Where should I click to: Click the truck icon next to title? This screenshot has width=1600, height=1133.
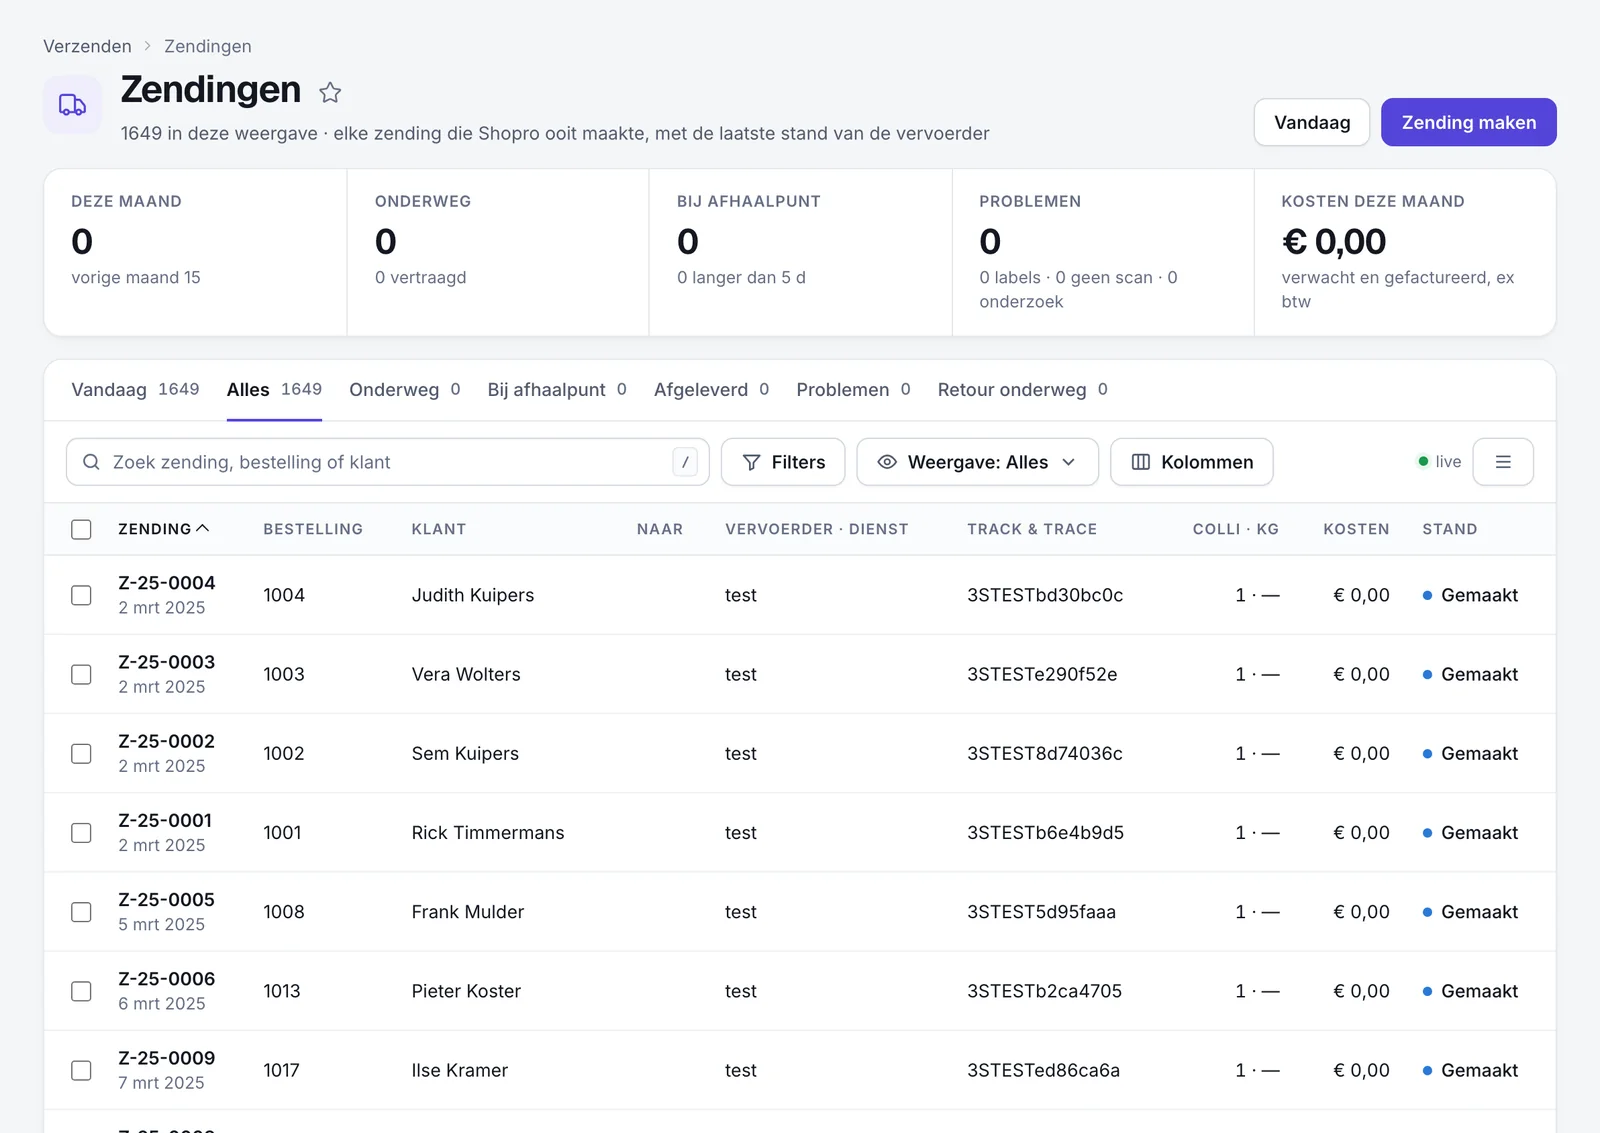point(72,105)
